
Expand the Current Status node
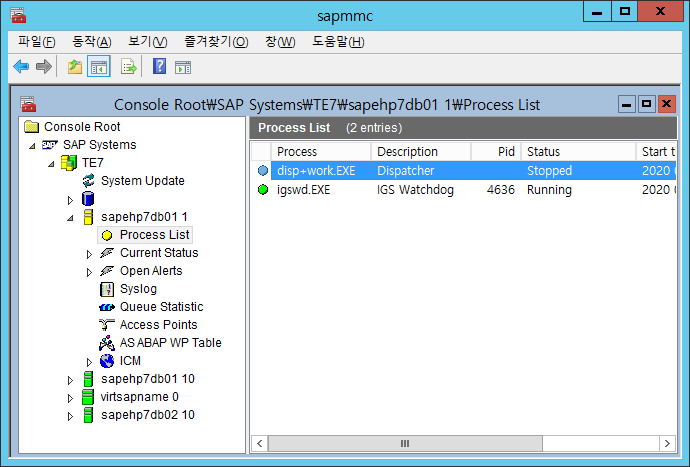click(x=89, y=254)
